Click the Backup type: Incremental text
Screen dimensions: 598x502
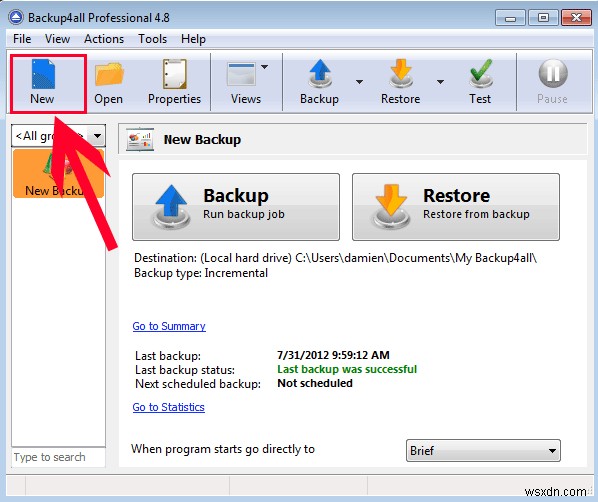pyautogui.click(x=201, y=273)
